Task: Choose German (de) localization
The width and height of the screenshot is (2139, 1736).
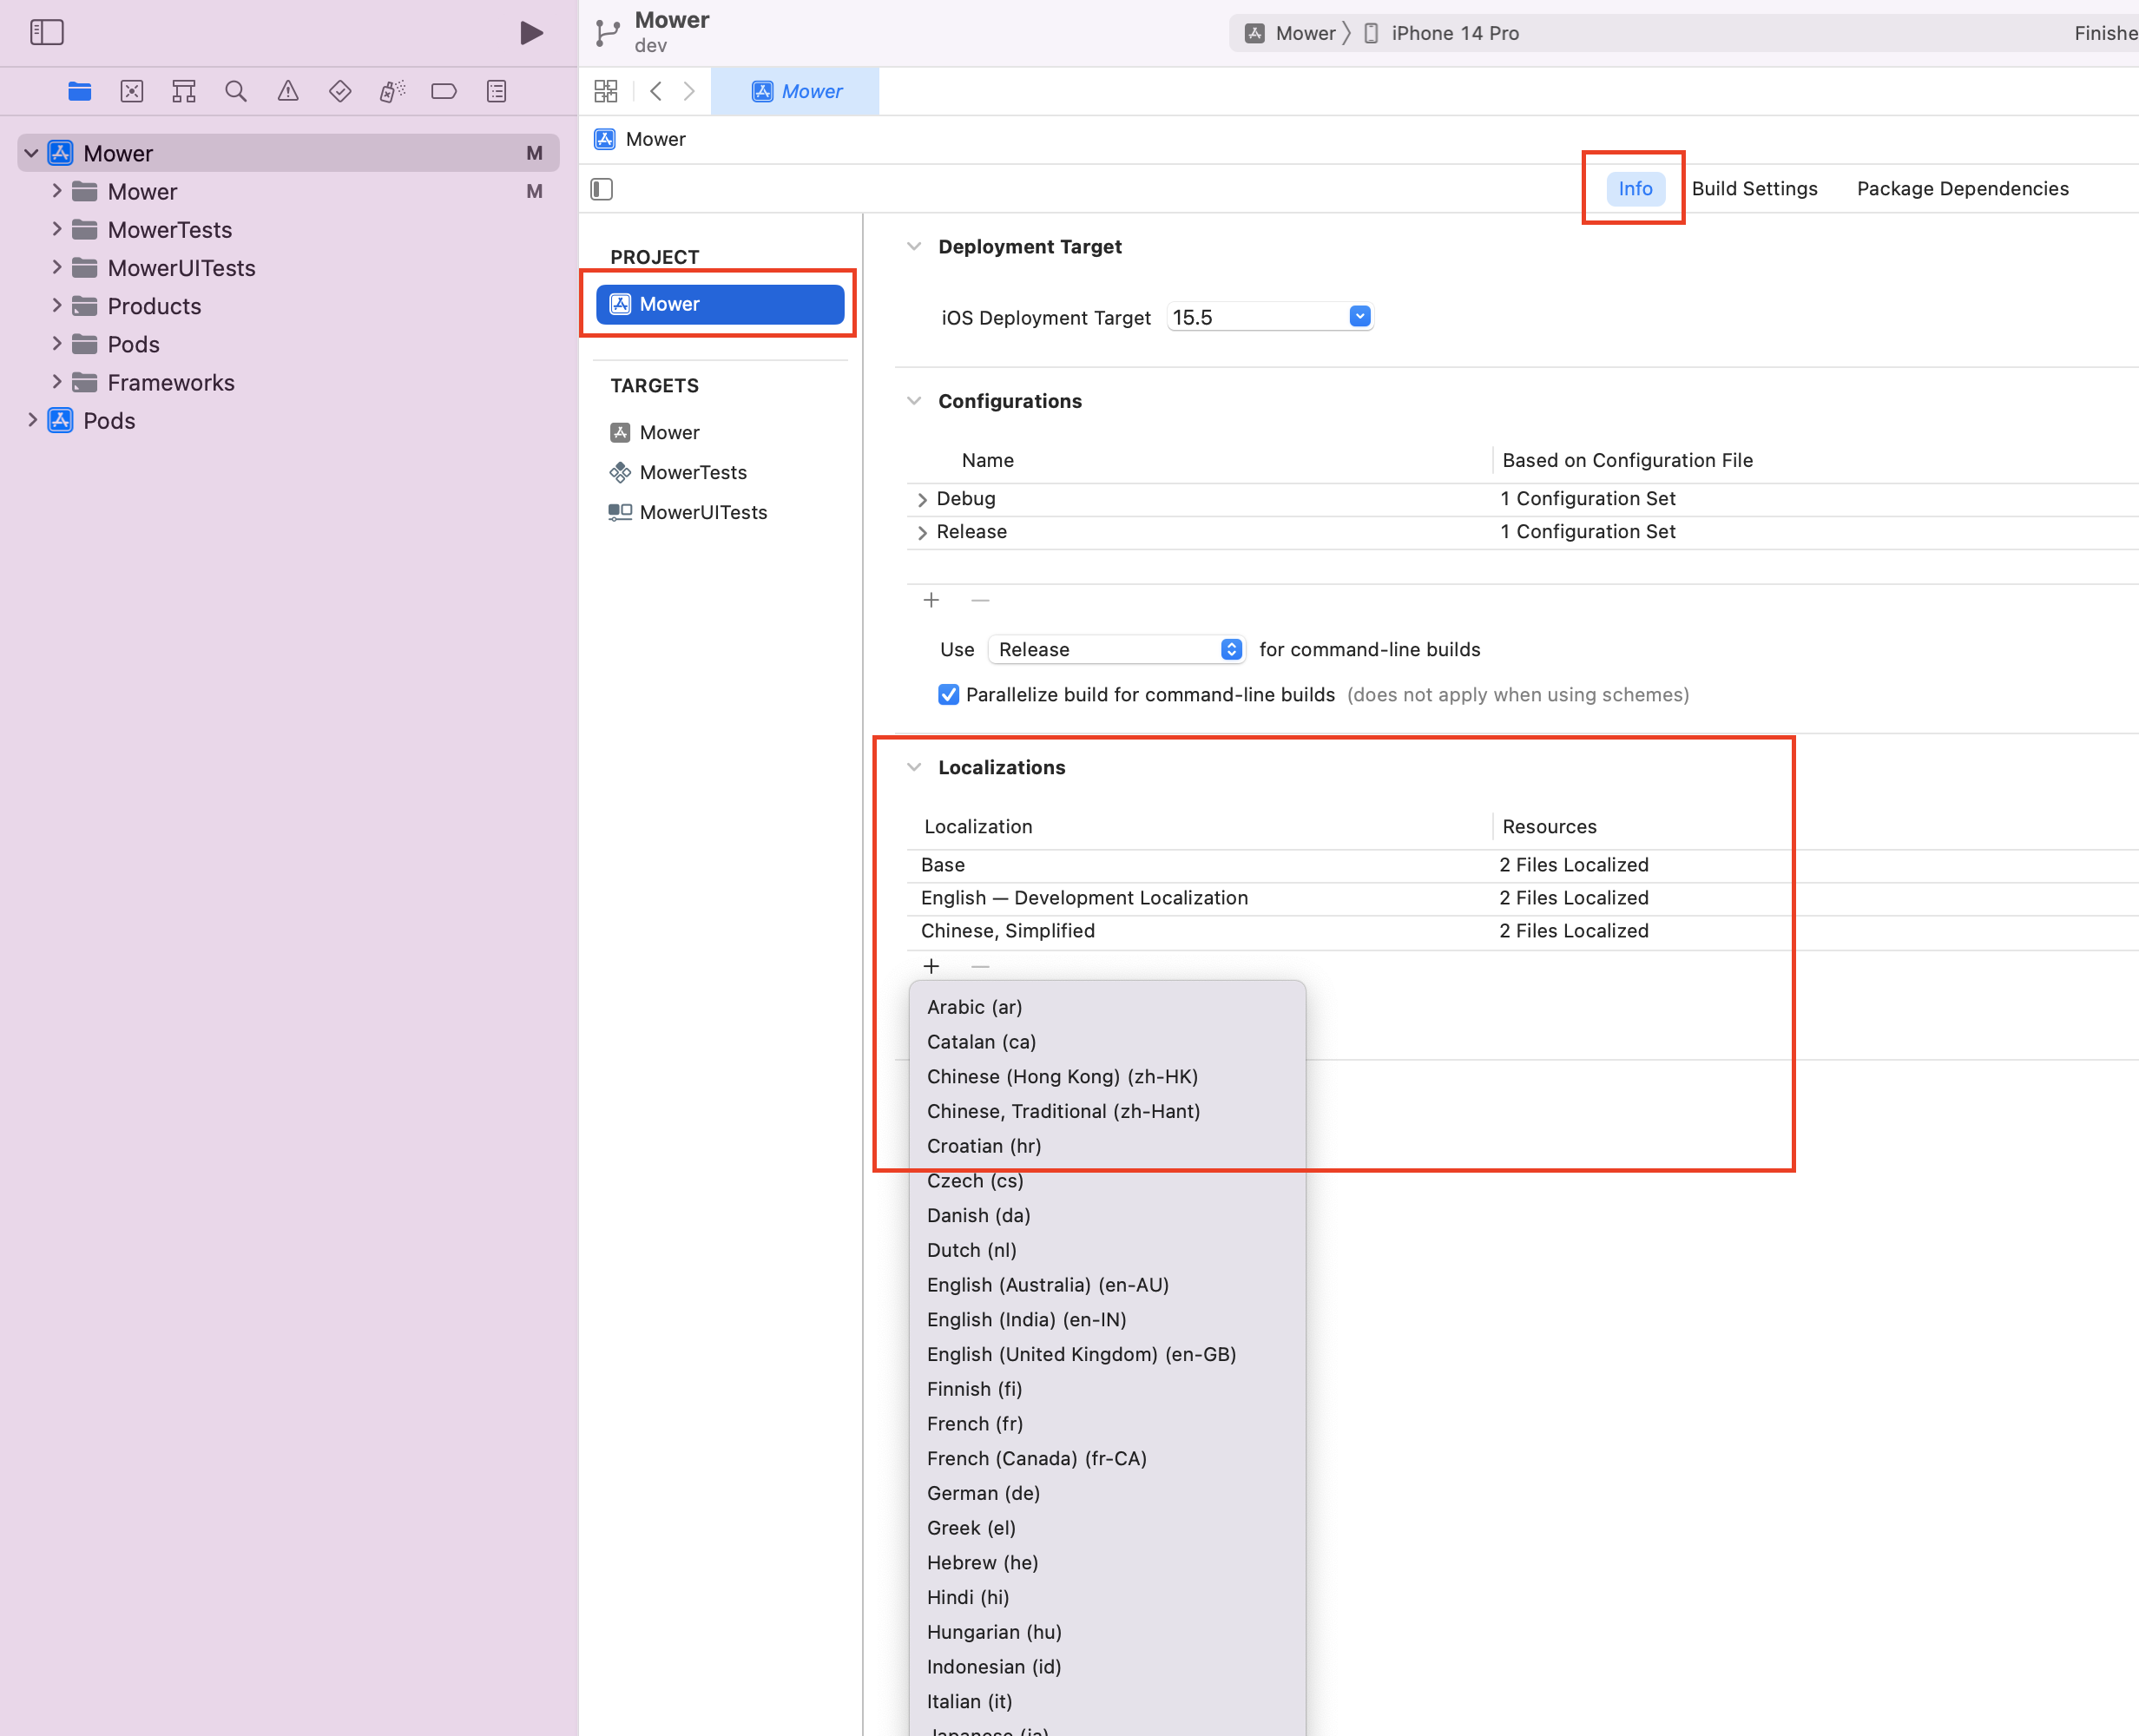Action: pos(1107,1493)
